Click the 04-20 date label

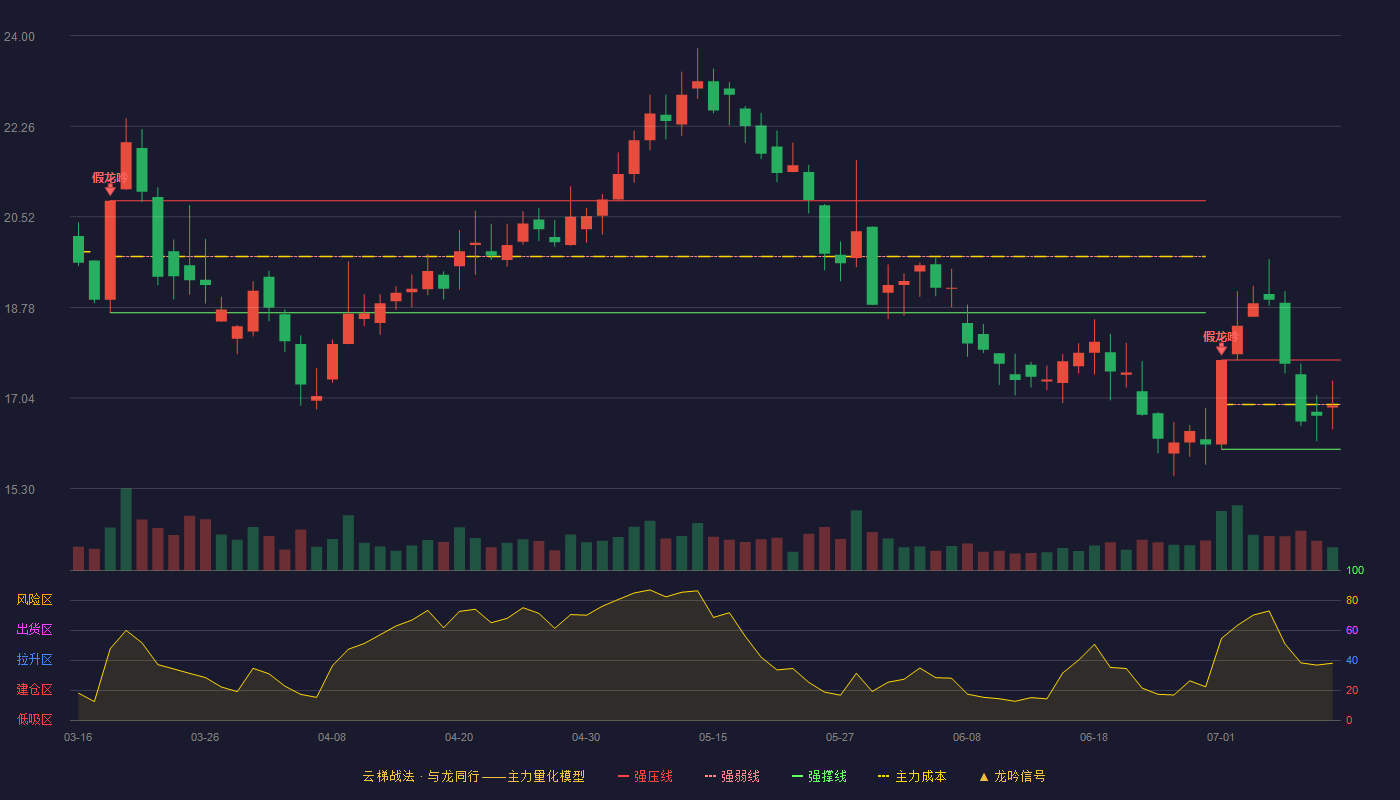(459, 737)
